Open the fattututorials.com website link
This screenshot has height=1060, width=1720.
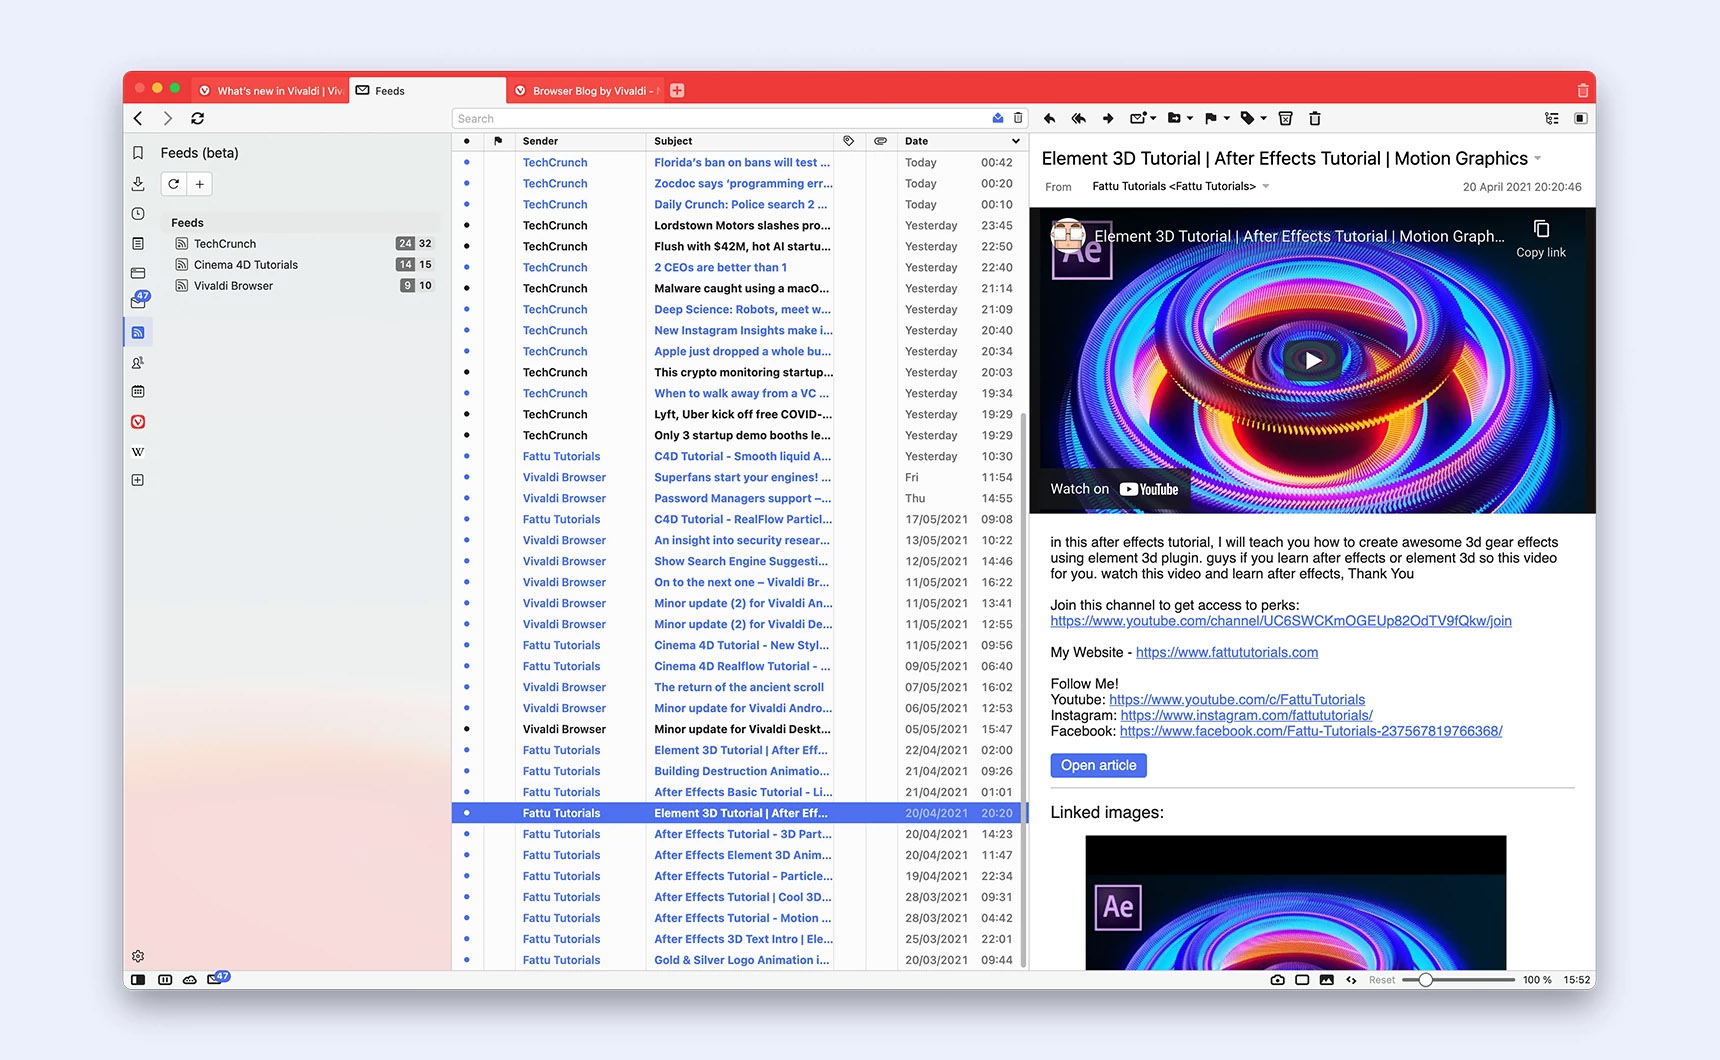pos(1227,653)
